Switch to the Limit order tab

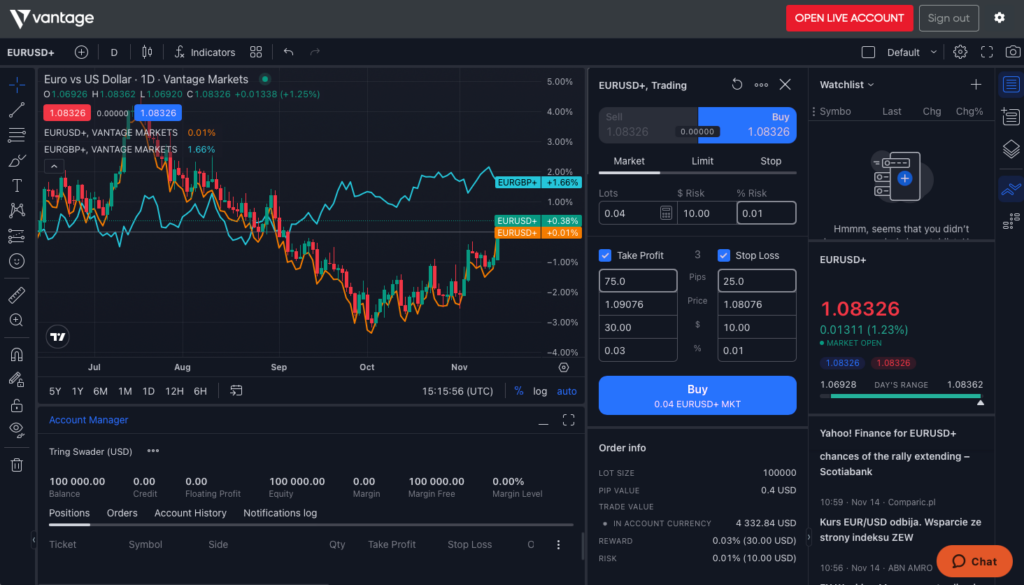tap(702, 161)
